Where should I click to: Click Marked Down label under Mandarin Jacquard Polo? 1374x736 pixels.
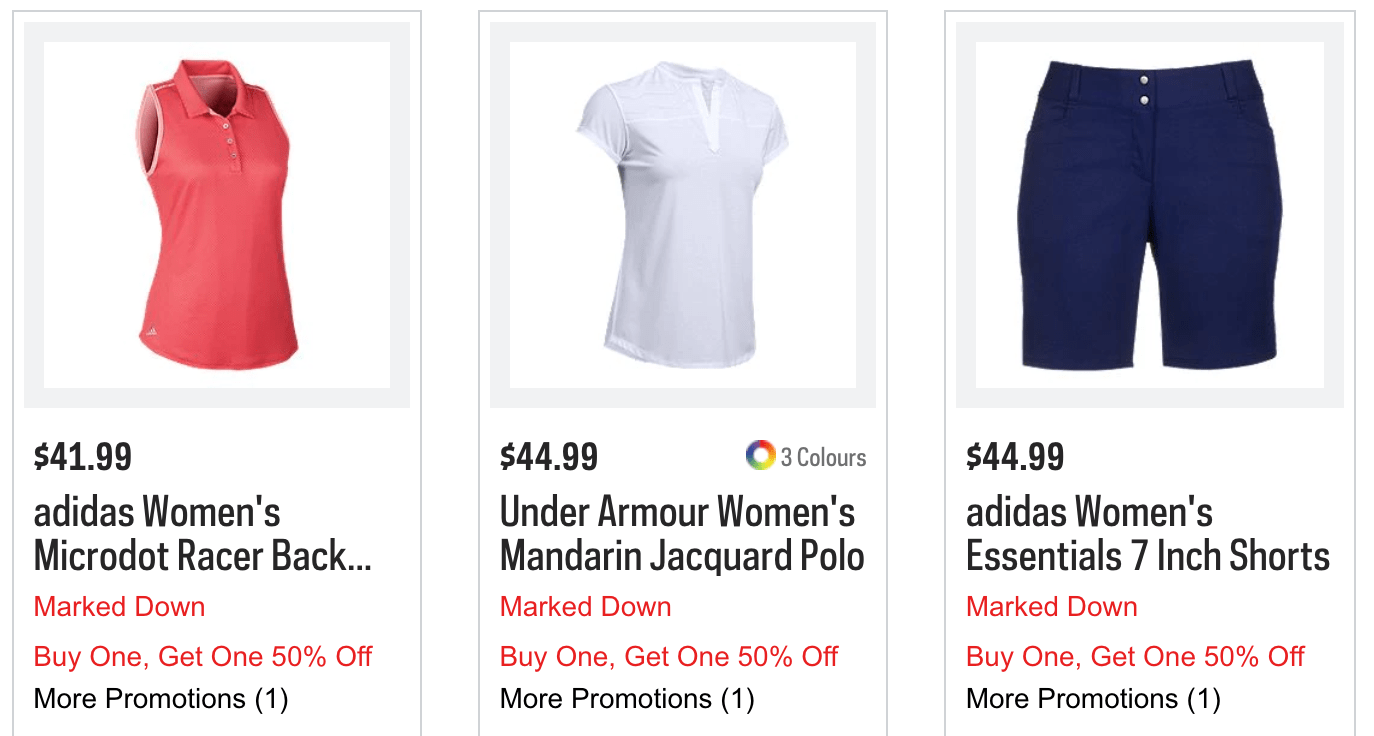(585, 607)
